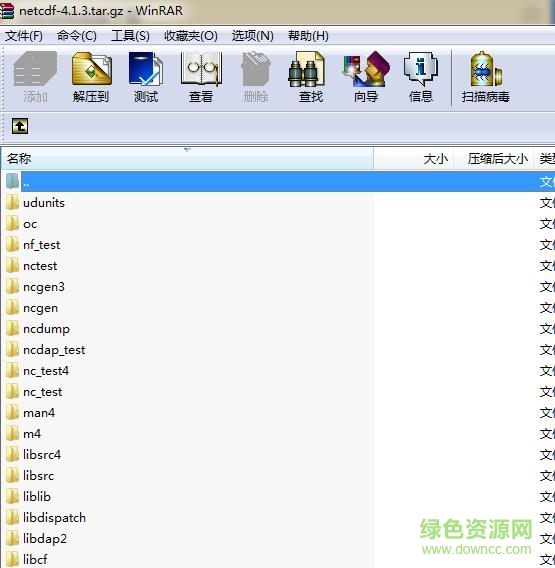Select the udunits folder icon

[12, 202]
